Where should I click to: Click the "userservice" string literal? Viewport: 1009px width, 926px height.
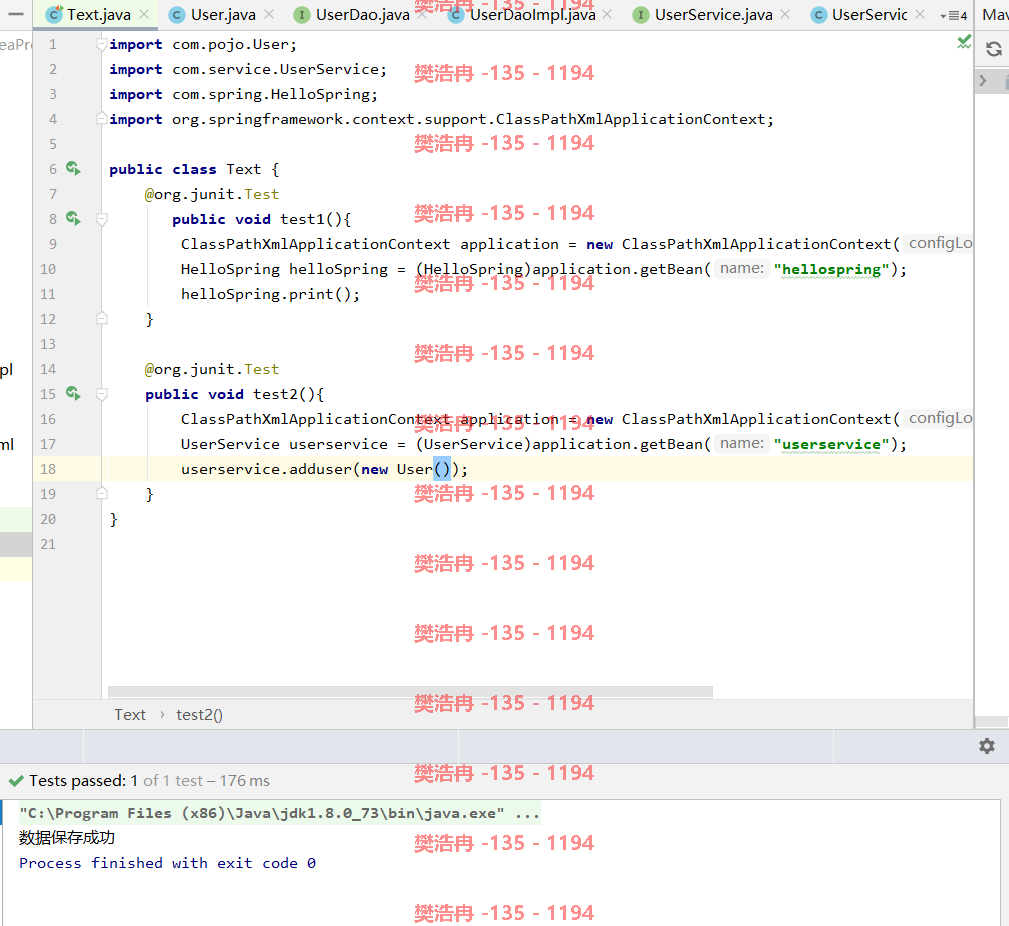[x=831, y=444]
